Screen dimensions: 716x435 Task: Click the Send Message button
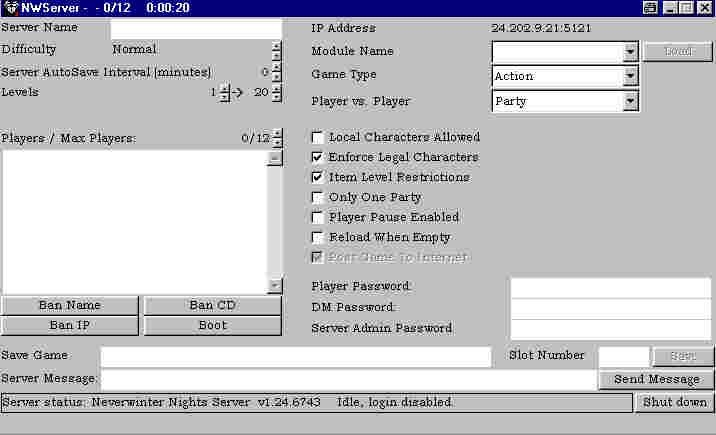coord(656,379)
